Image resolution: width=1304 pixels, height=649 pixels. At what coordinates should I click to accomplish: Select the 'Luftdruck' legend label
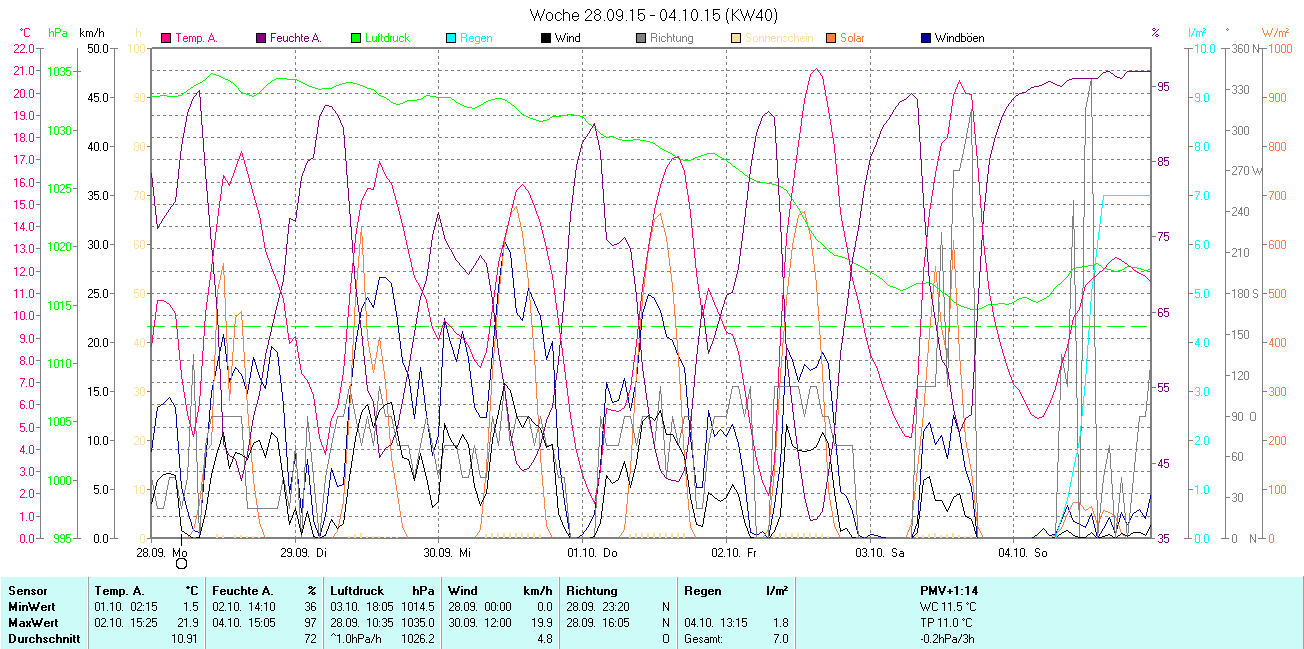(x=388, y=38)
